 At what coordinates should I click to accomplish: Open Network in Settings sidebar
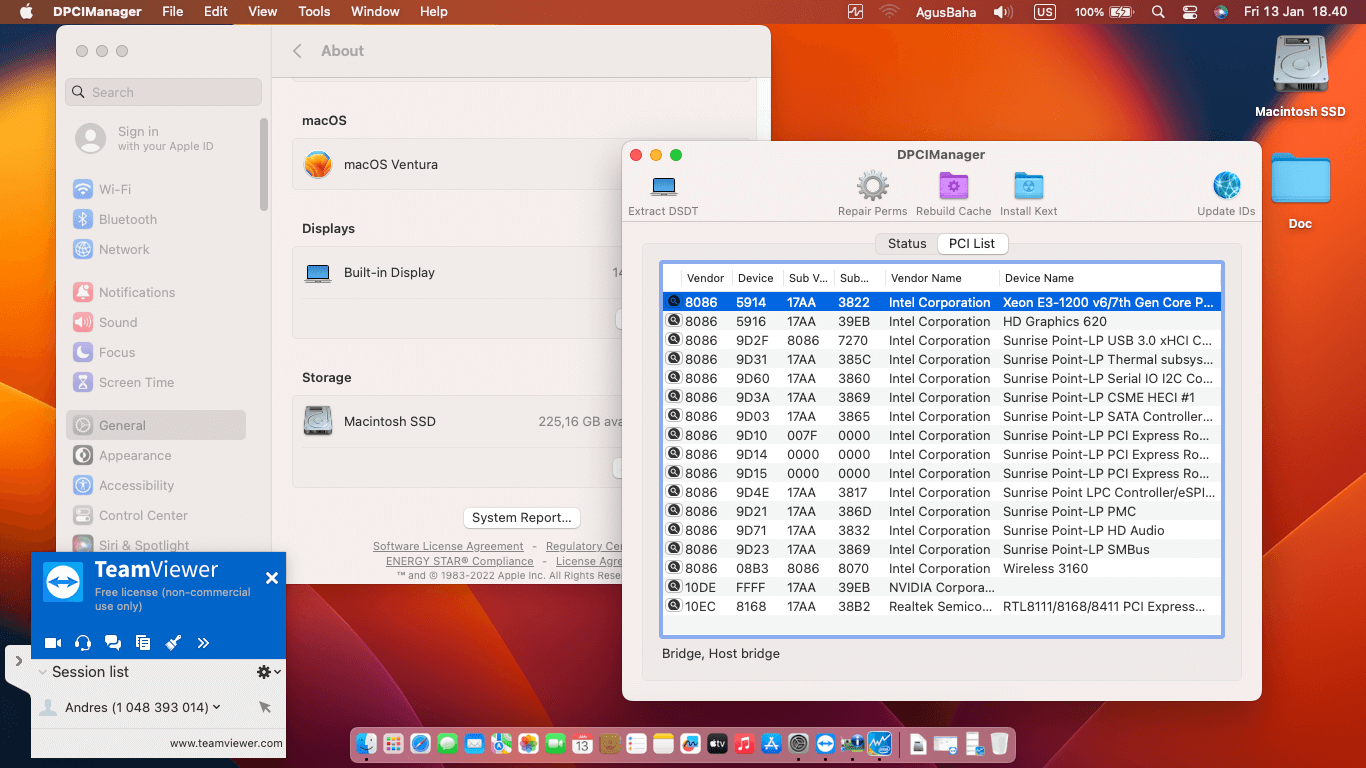[156, 249]
